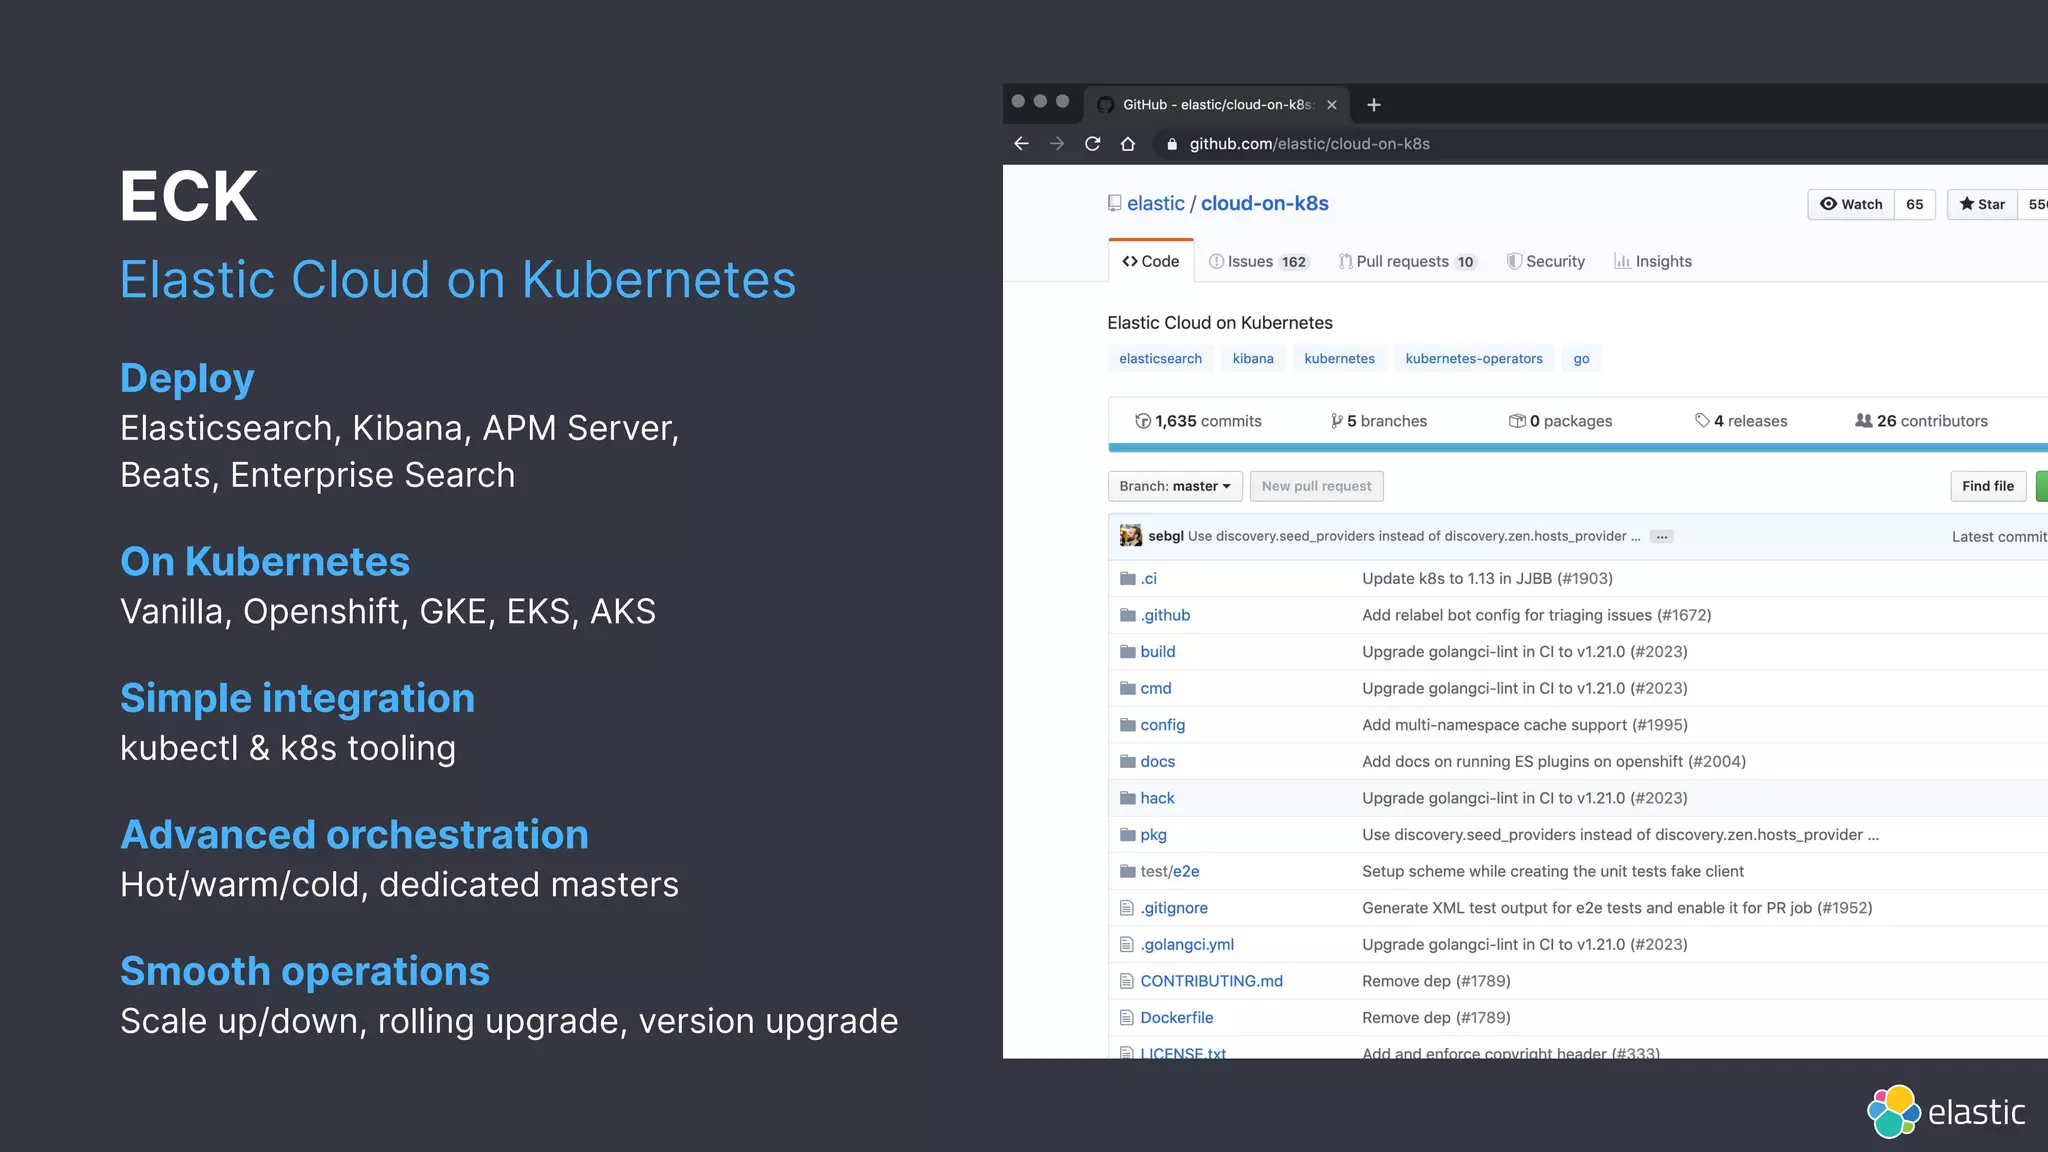The height and width of the screenshot is (1152, 2048).
Task: View the 5 branches
Action: coord(1378,421)
